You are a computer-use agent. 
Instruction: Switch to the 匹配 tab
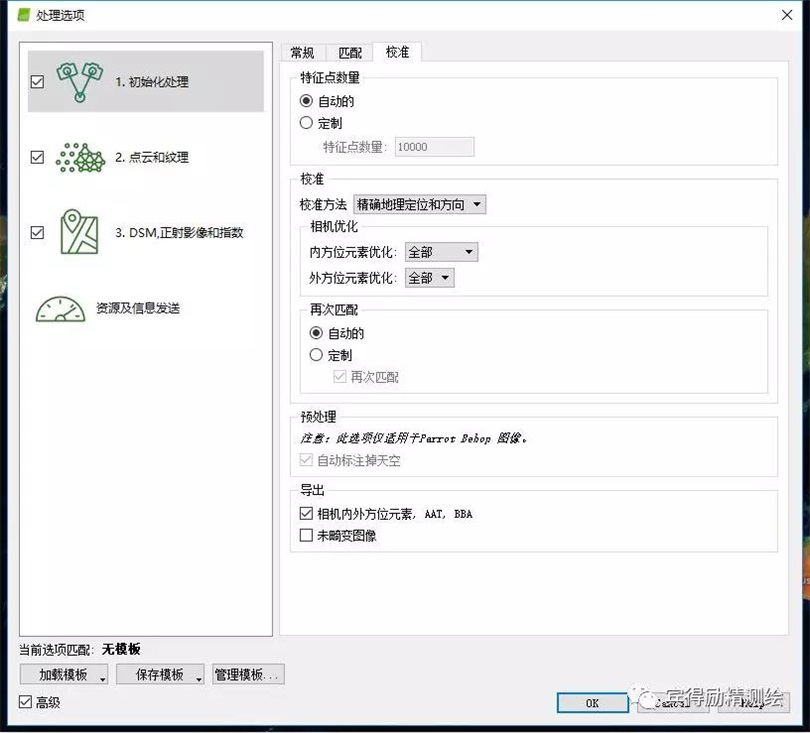(x=350, y=52)
